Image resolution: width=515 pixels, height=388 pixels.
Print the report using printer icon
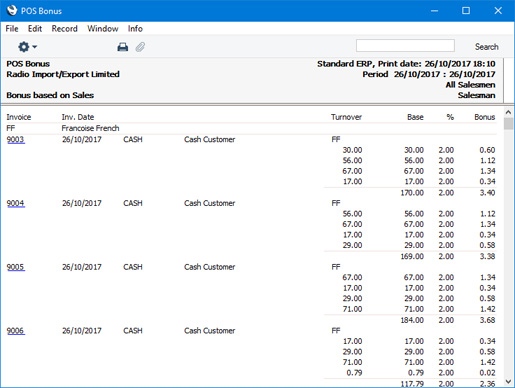[123, 47]
